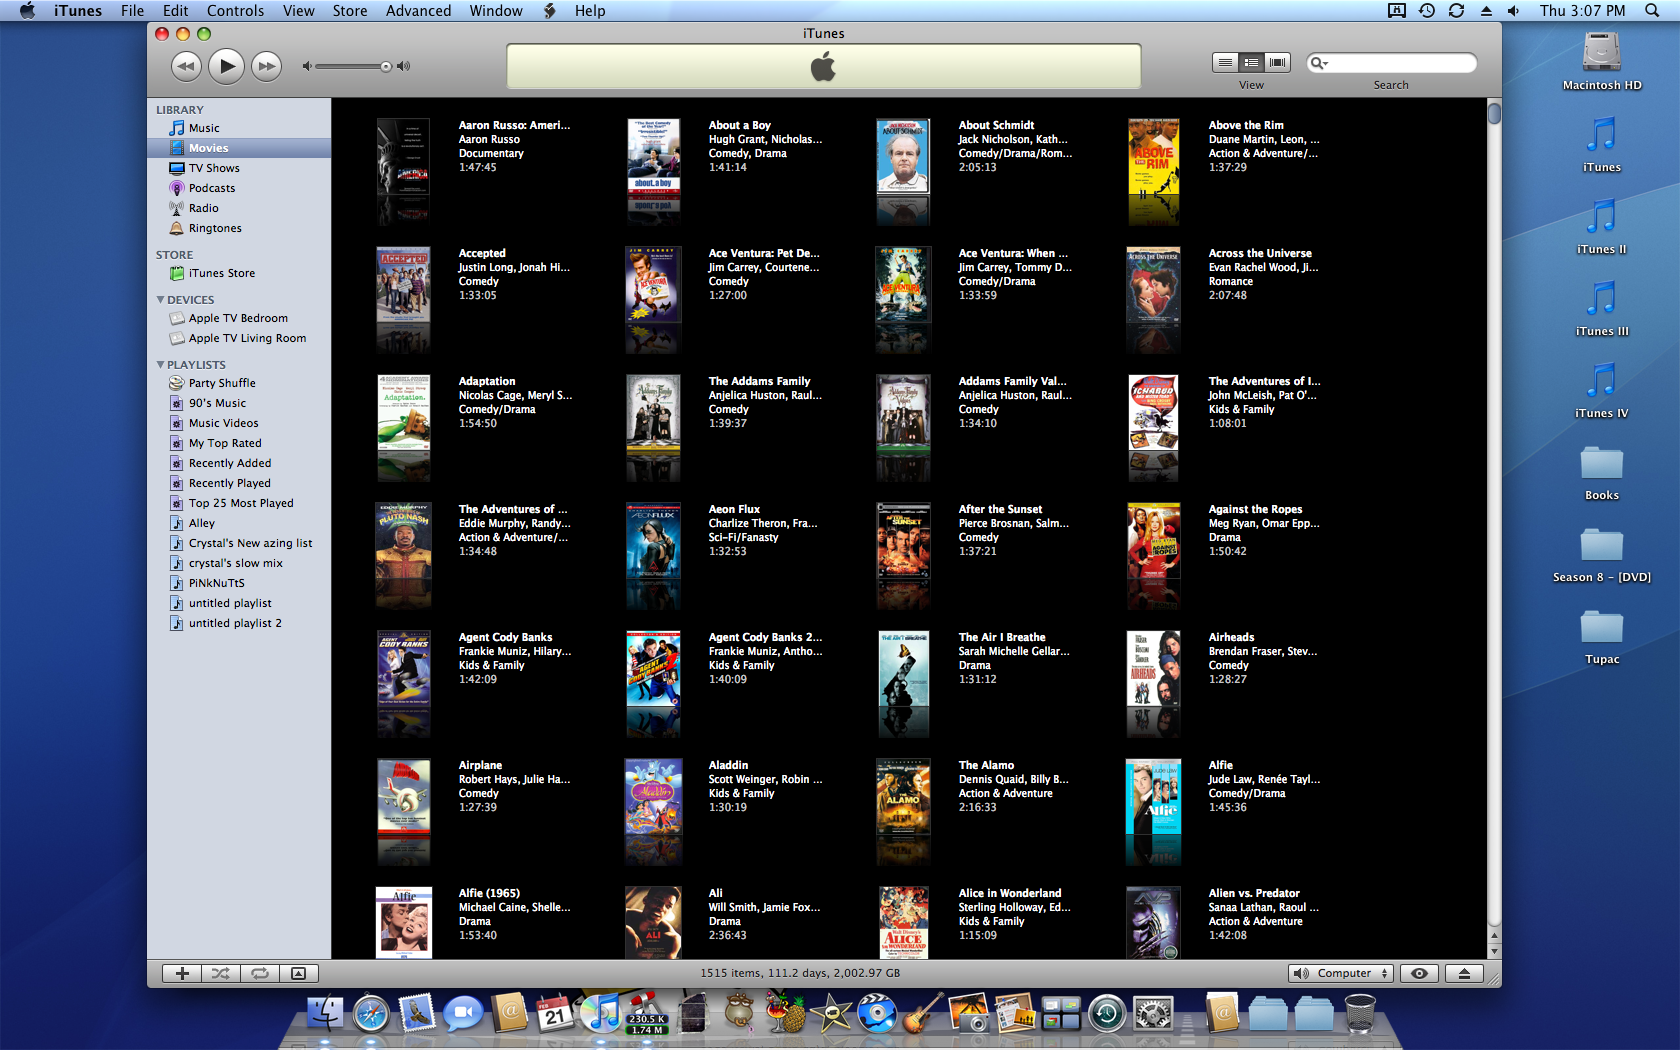Image resolution: width=1680 pixels, height=1050 pixels.
Task: Open Spotlight search in the menu bar
Action: point(1652,11)
